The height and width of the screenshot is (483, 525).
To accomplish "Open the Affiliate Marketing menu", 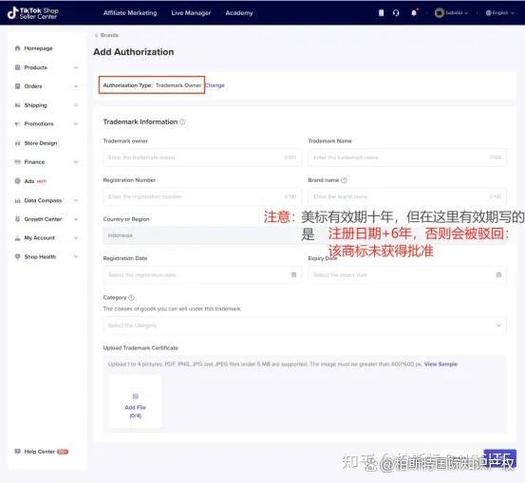I will (x=130, y=13).
